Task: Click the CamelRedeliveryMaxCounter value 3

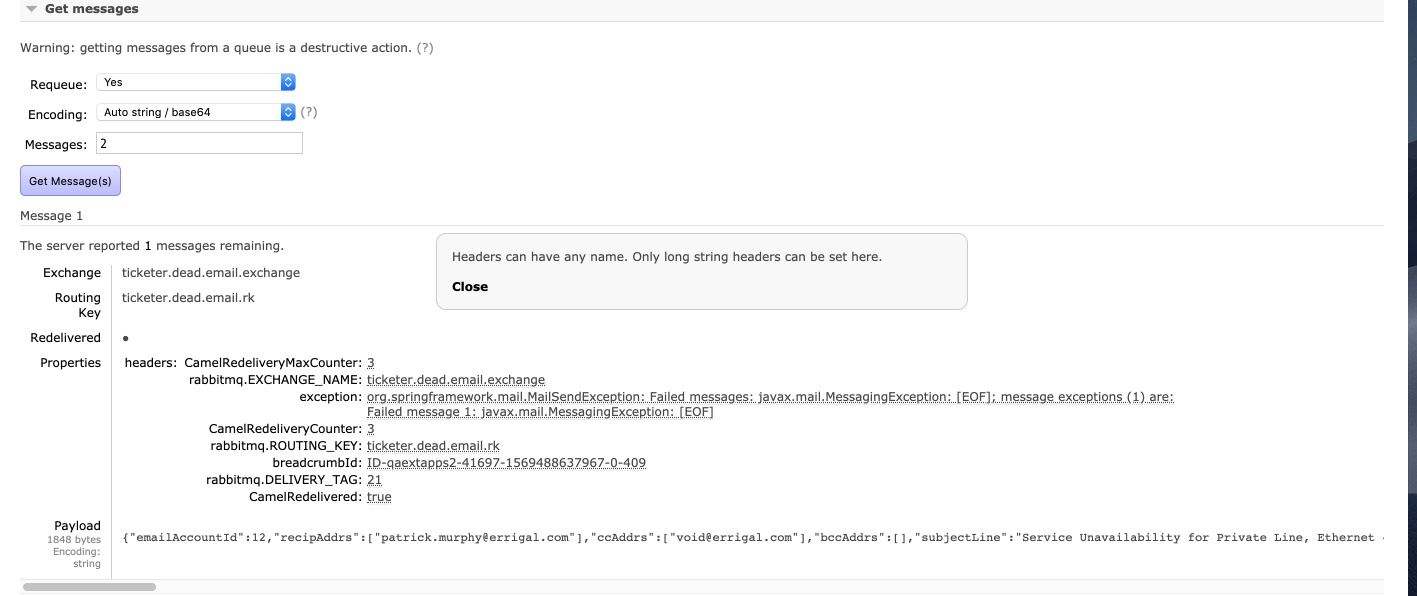Action: (x=371, y=363)
